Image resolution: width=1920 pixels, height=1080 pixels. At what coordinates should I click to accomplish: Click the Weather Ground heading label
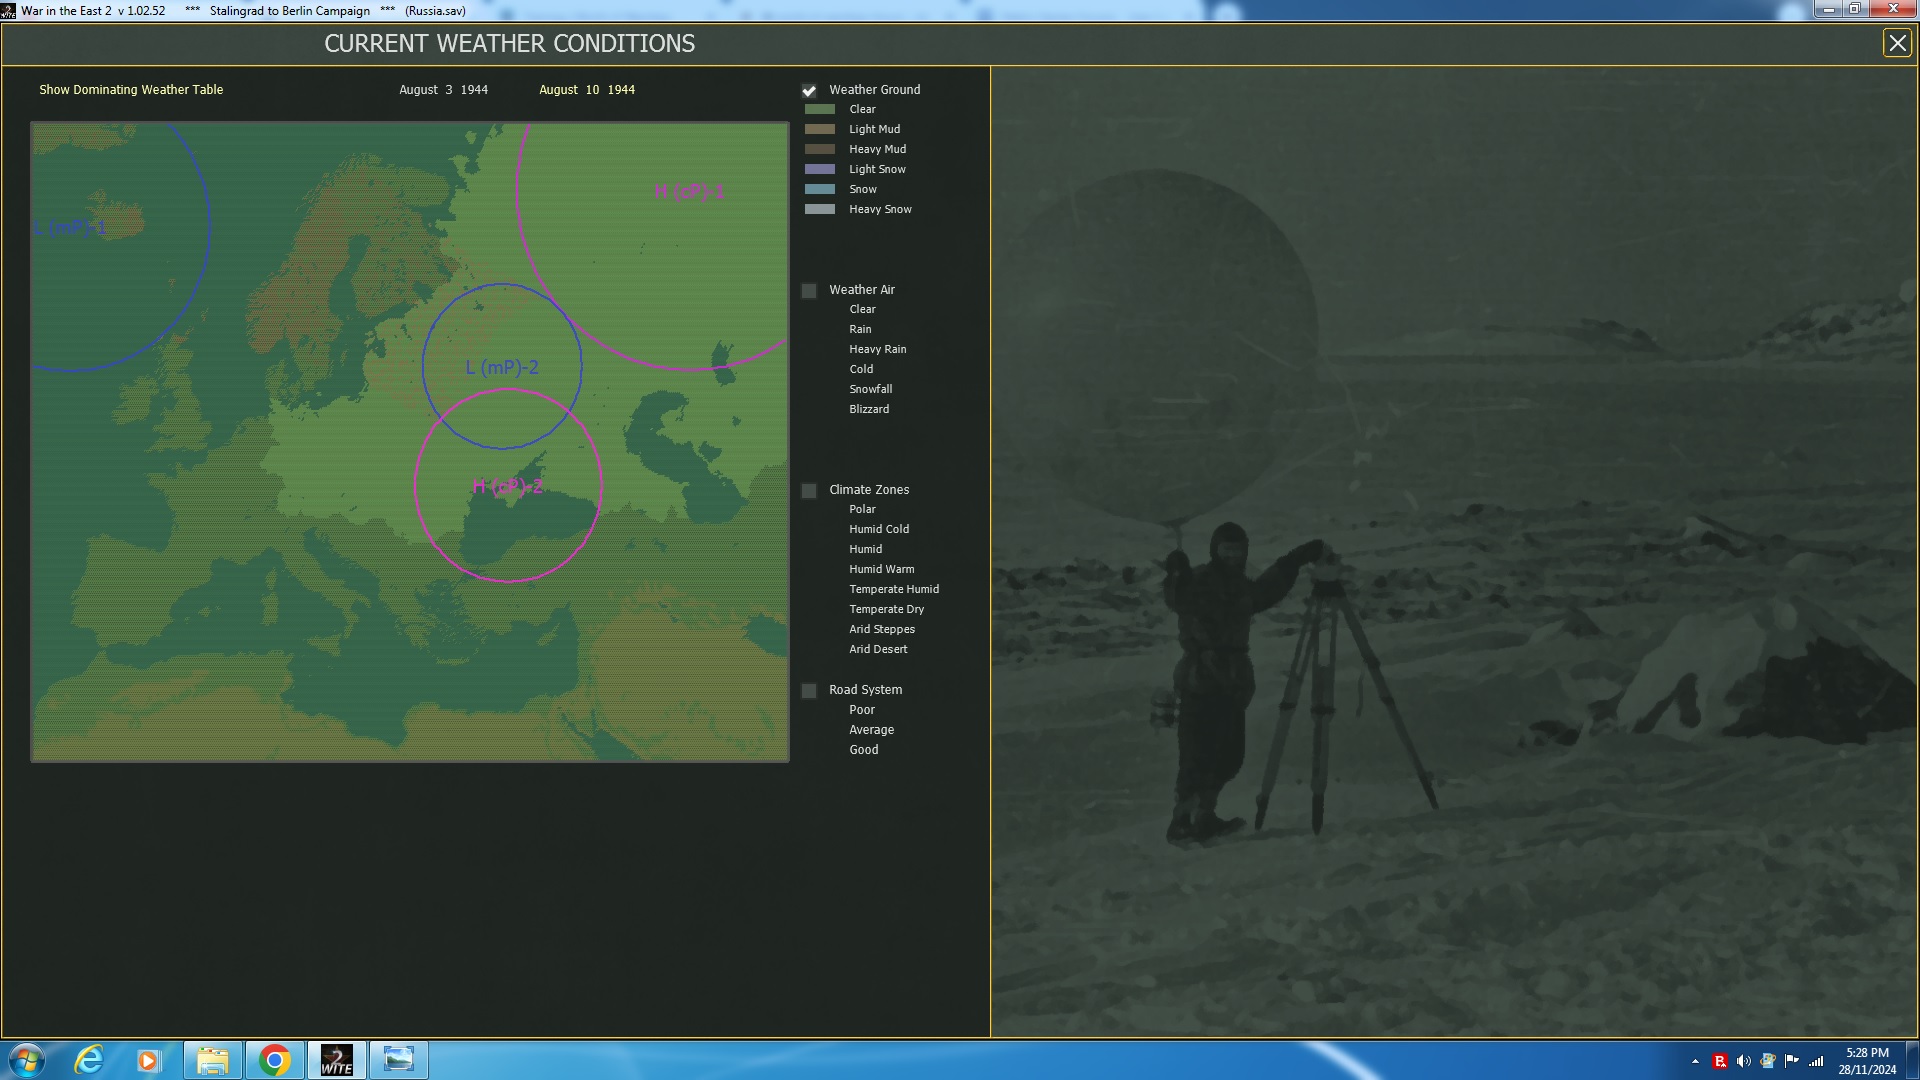(x=875, y=90)
